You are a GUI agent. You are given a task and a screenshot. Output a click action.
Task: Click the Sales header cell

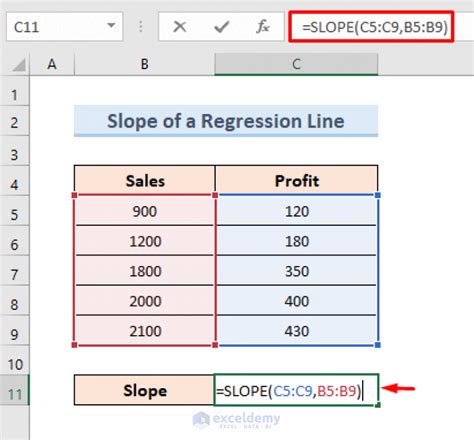pos(145,180)
